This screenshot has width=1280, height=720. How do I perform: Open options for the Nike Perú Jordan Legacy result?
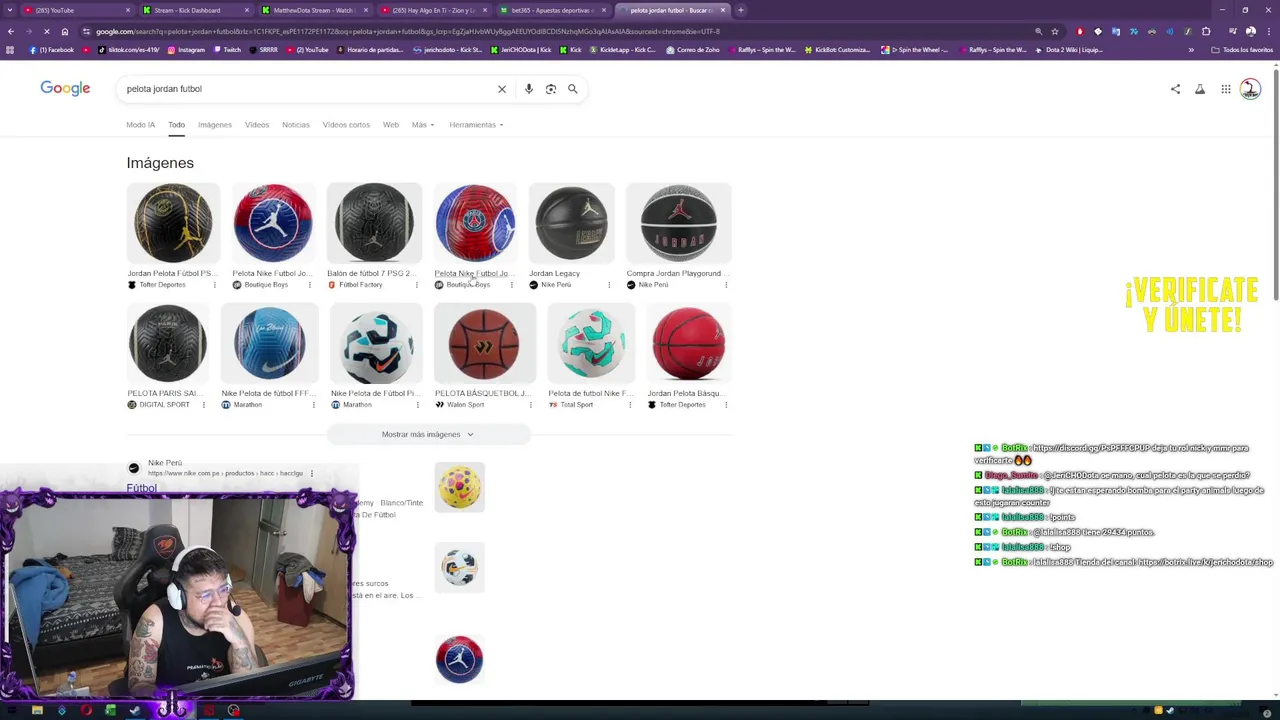pyautogui.click(x=608, y=285)
